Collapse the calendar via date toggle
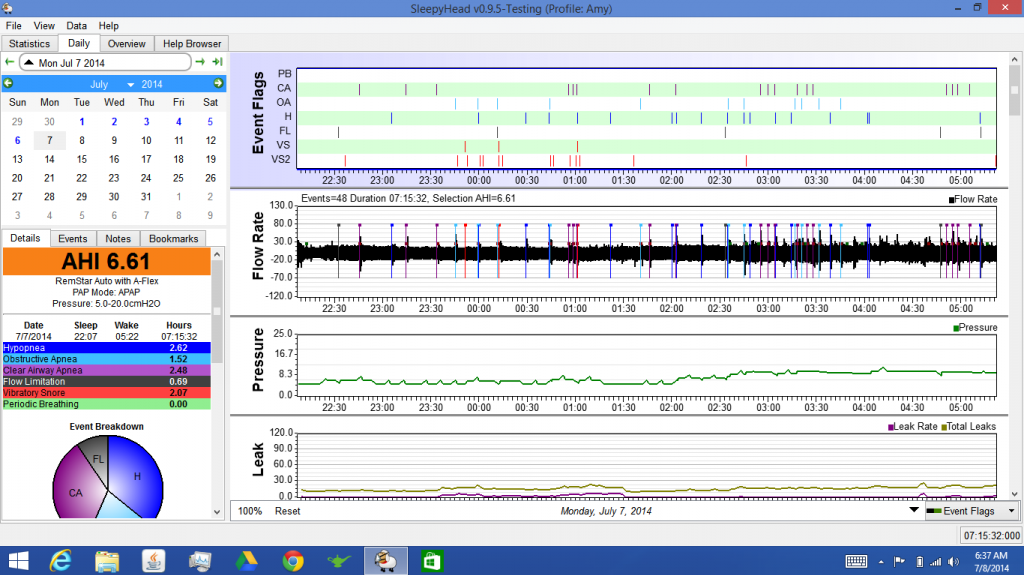The width and height of the screenshot is (1024, 575). 29,63
